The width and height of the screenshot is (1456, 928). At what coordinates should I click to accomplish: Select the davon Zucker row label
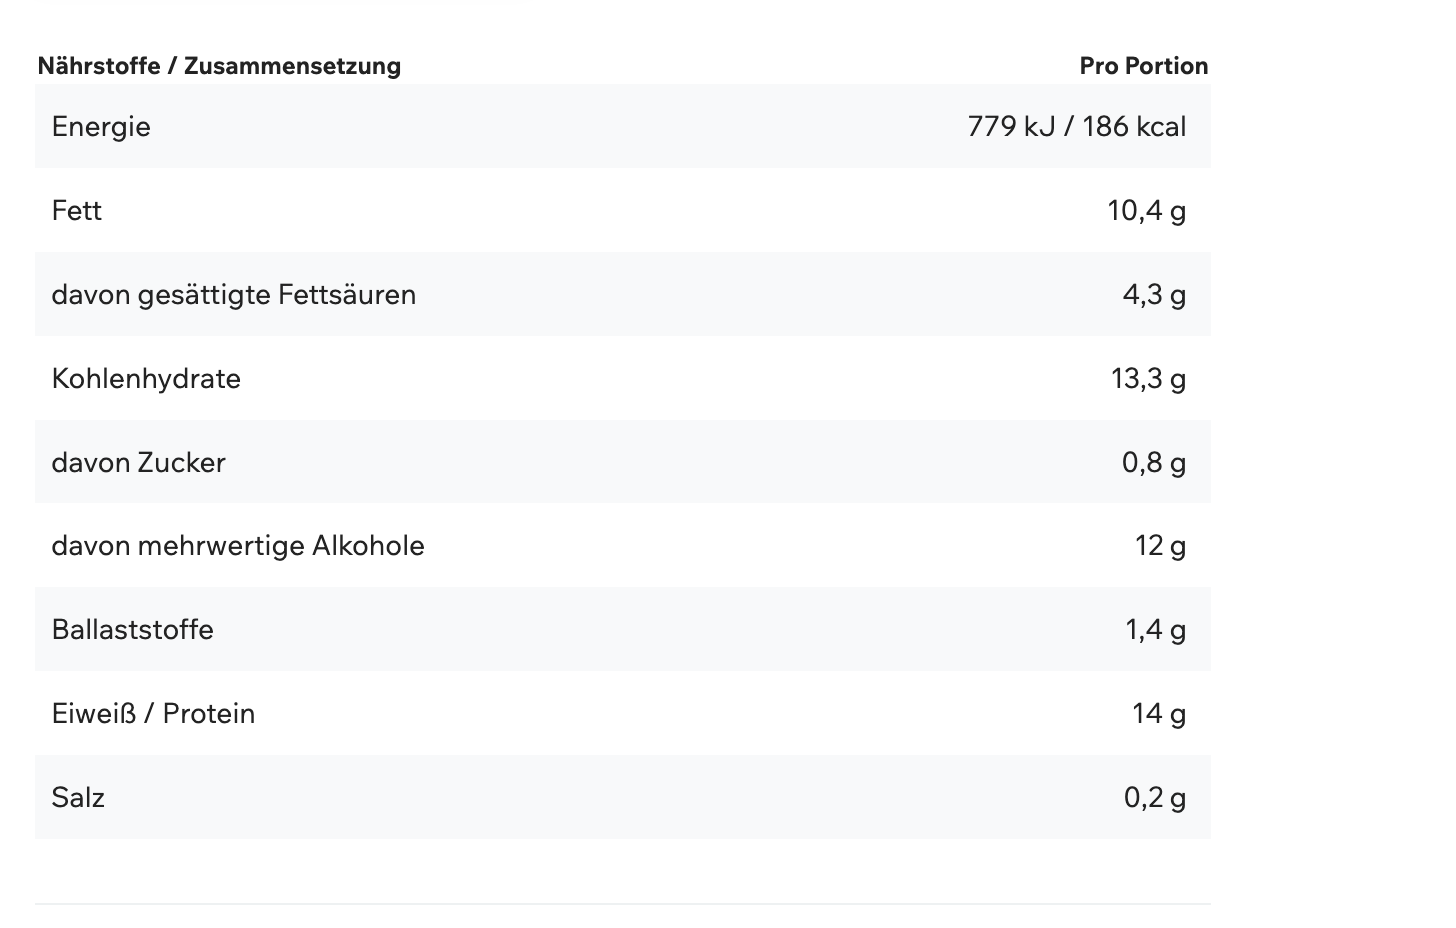click(138, 463)
